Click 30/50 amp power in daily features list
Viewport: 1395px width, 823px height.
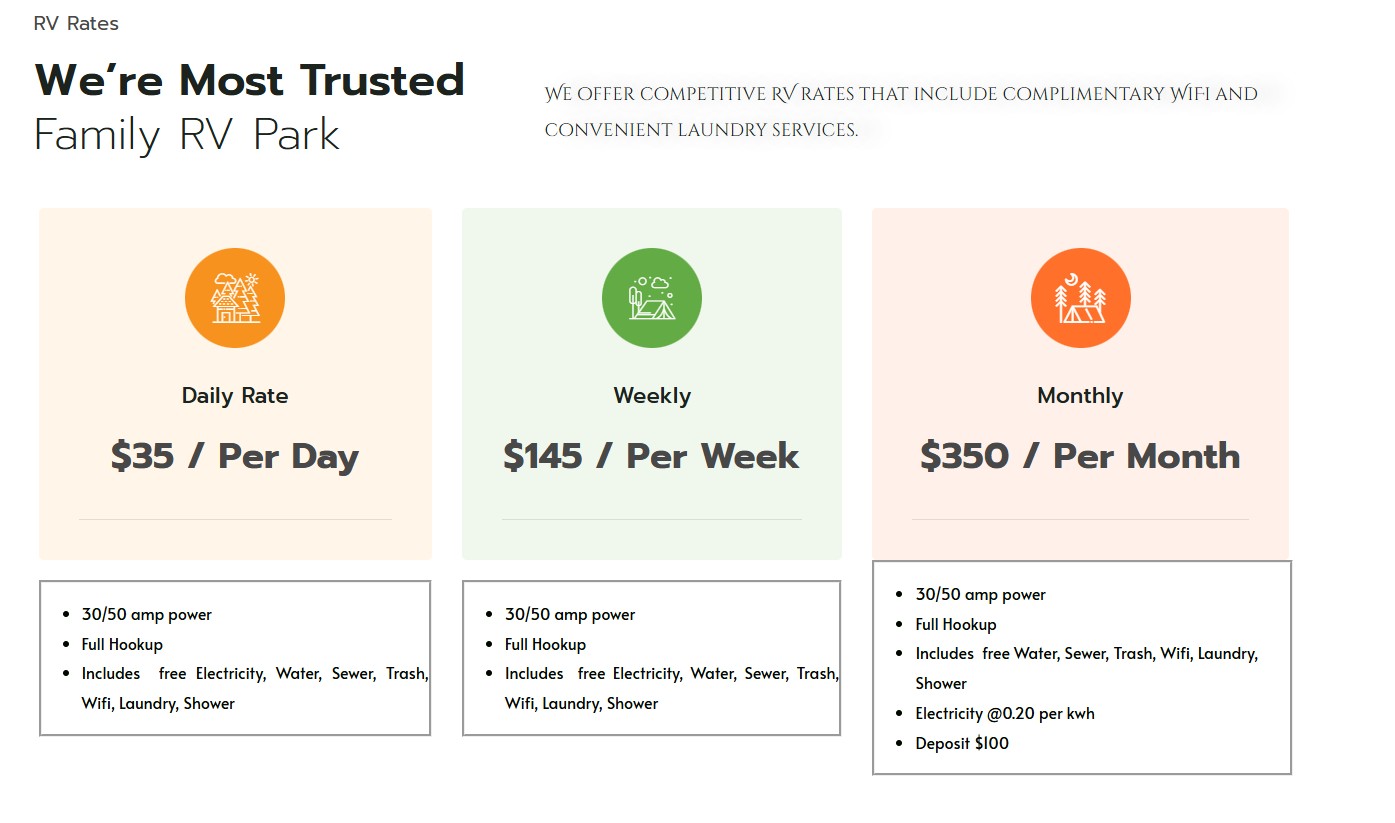(147, 614)
